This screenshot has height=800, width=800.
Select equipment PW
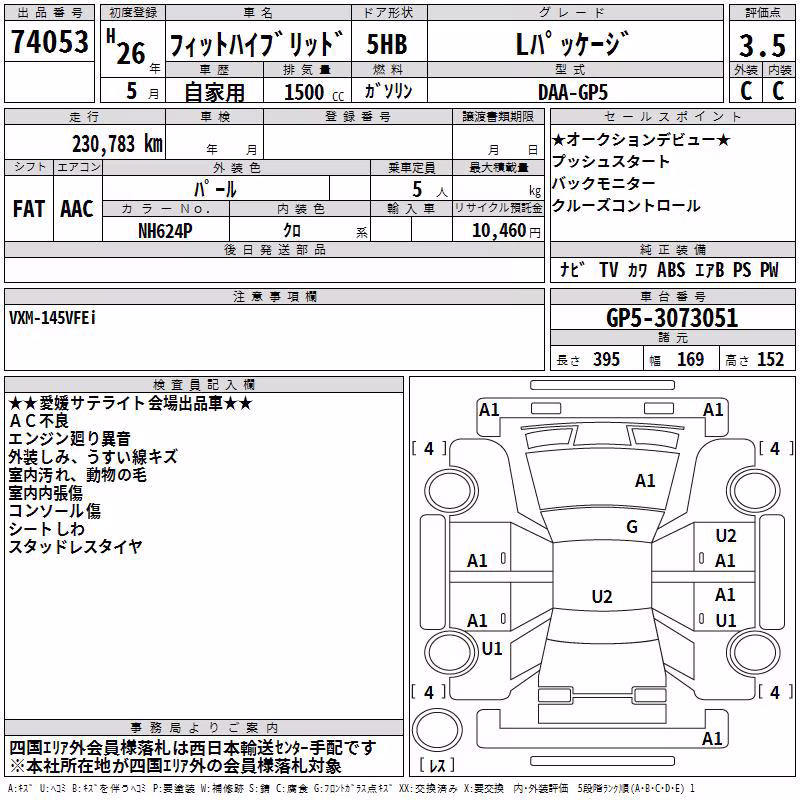coord(769,270)
